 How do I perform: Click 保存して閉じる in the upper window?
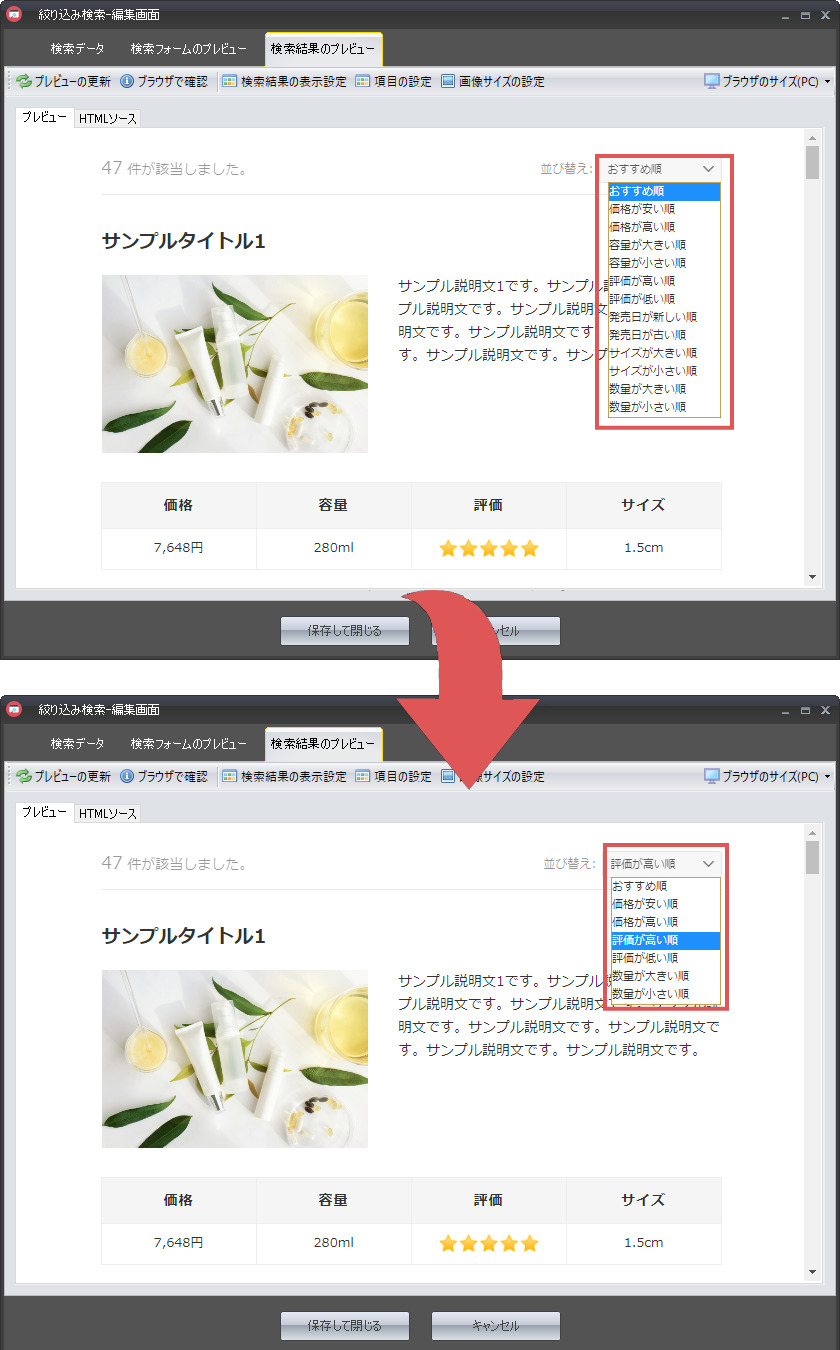click(345, 631)
